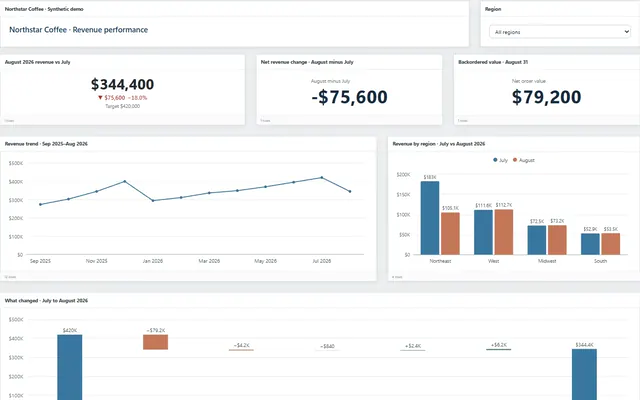The width and height of the screenshot is (640, 400).
Task: Click the Target $420,000 text
Action: pyautogui.click(x=122, y=106)
